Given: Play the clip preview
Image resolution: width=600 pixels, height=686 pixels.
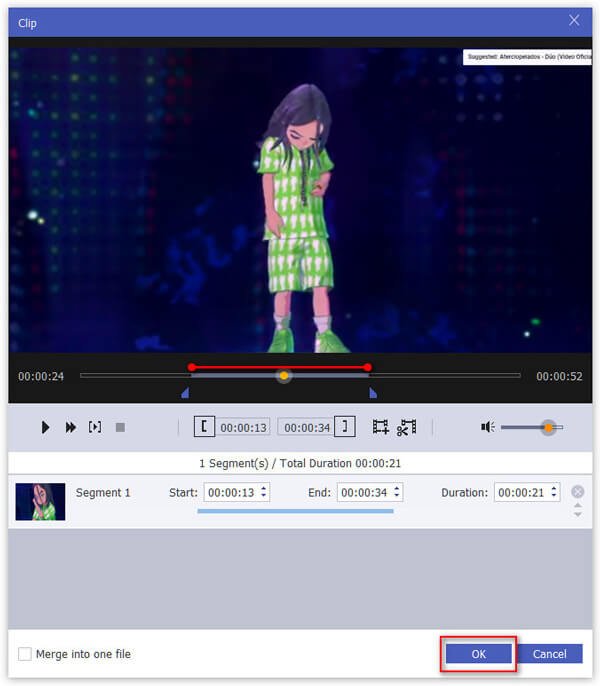Looking at the screenshot, I should click(45, 427).
